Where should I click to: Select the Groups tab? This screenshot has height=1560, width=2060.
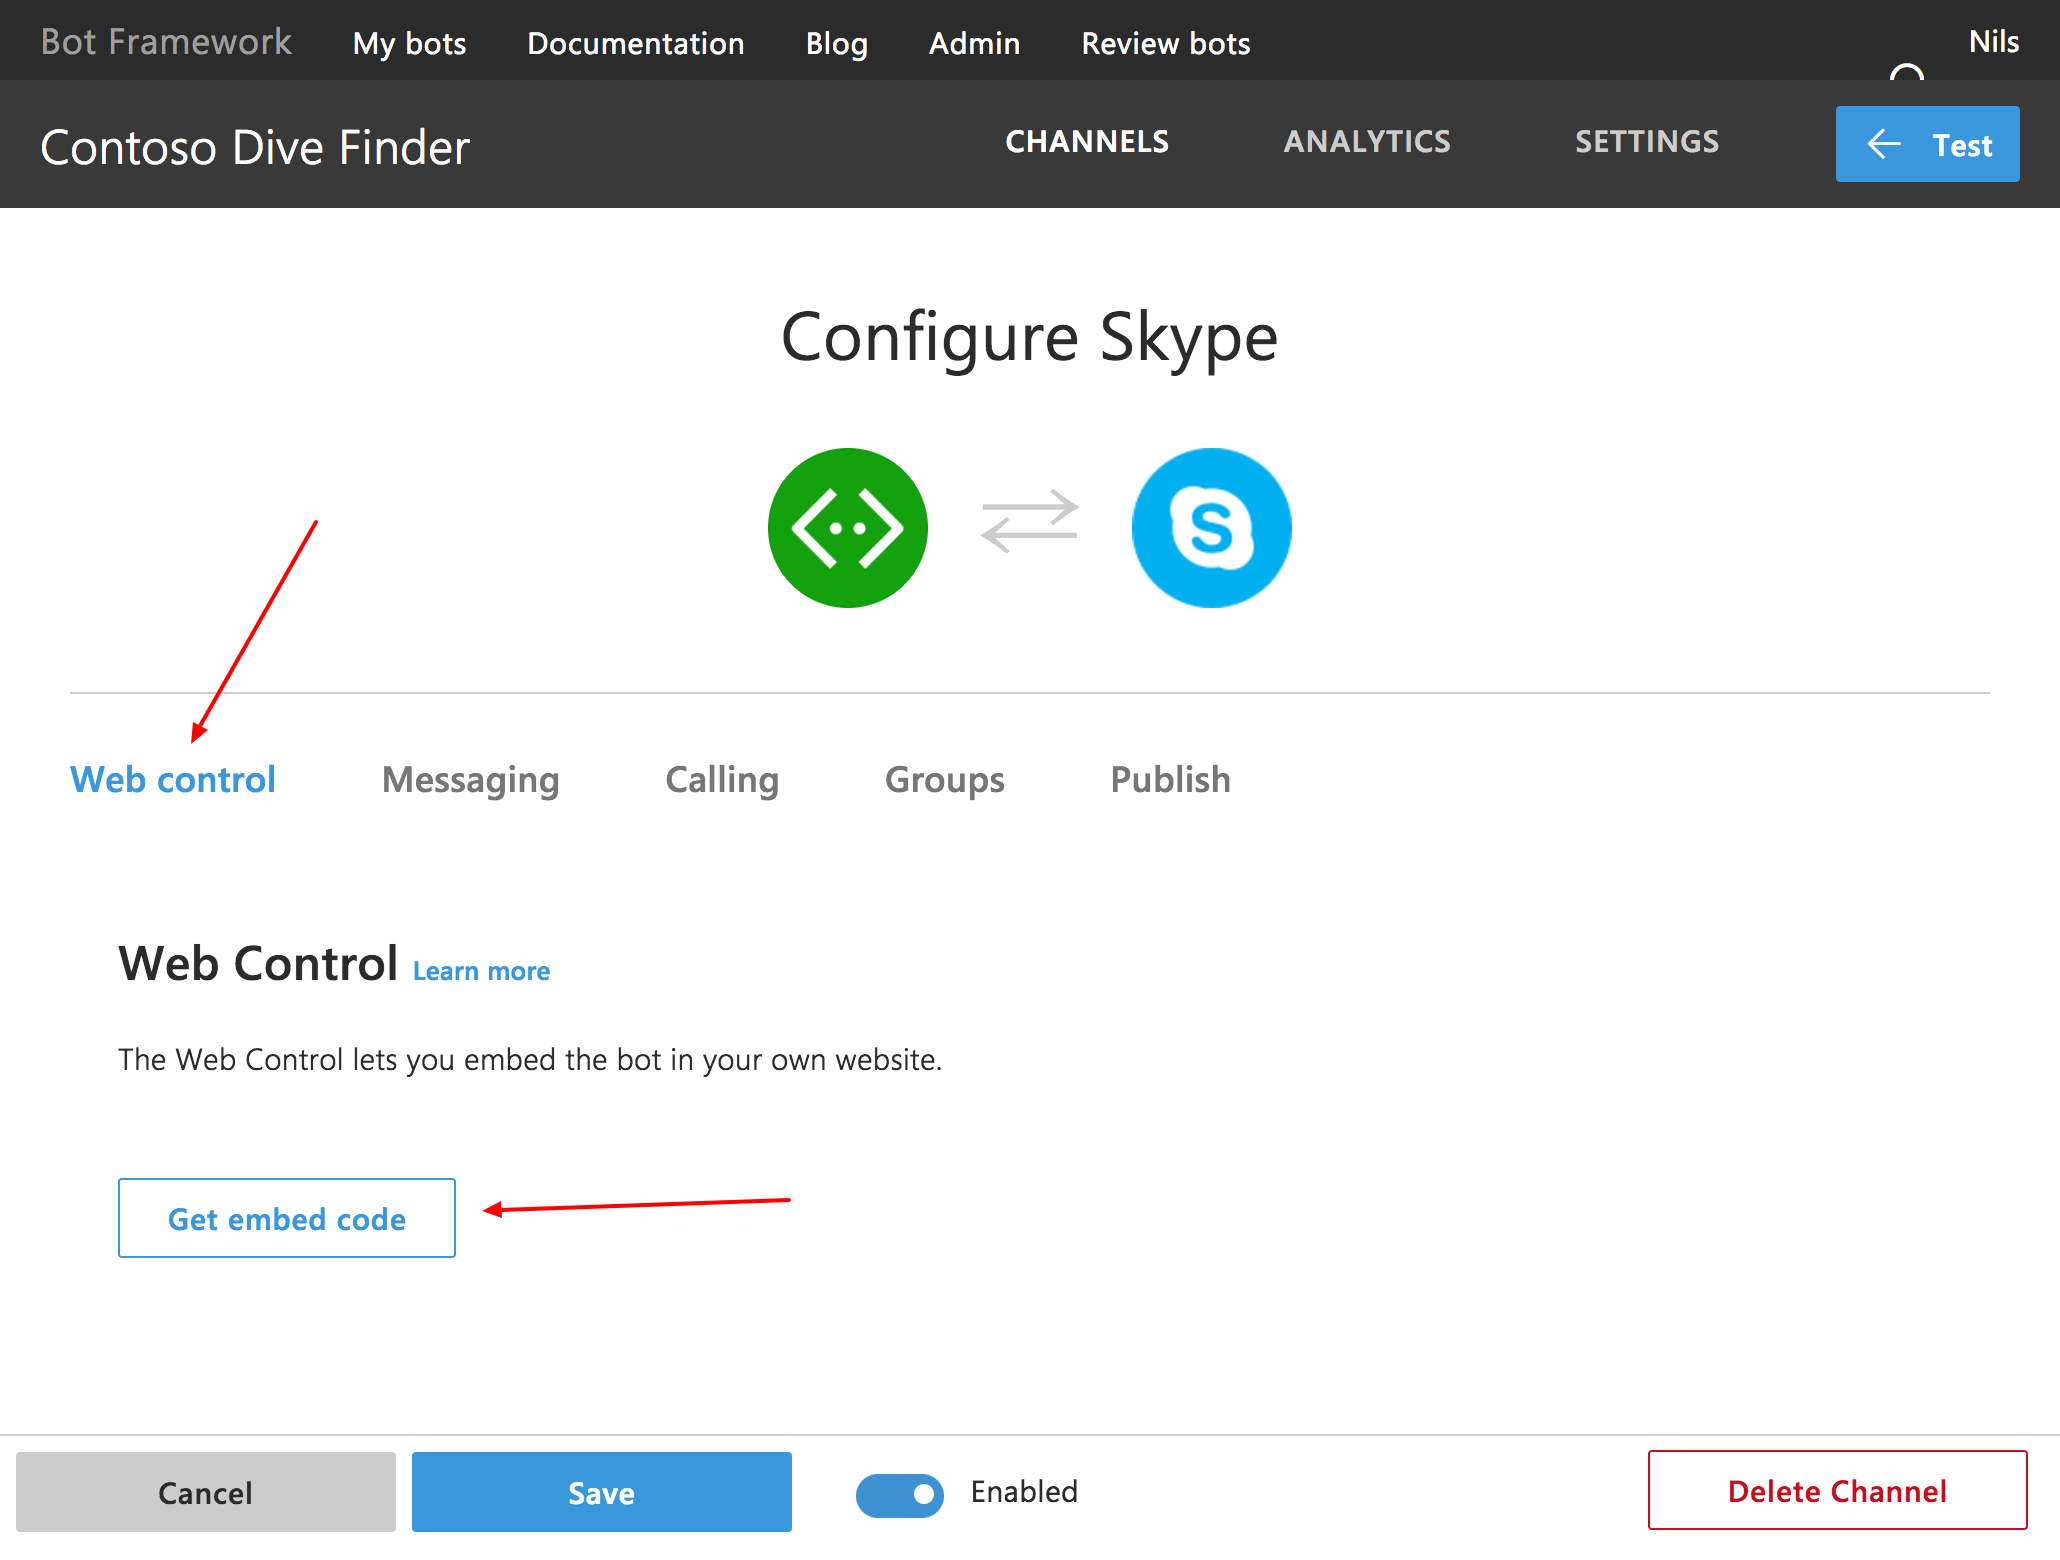click(944, 780)
